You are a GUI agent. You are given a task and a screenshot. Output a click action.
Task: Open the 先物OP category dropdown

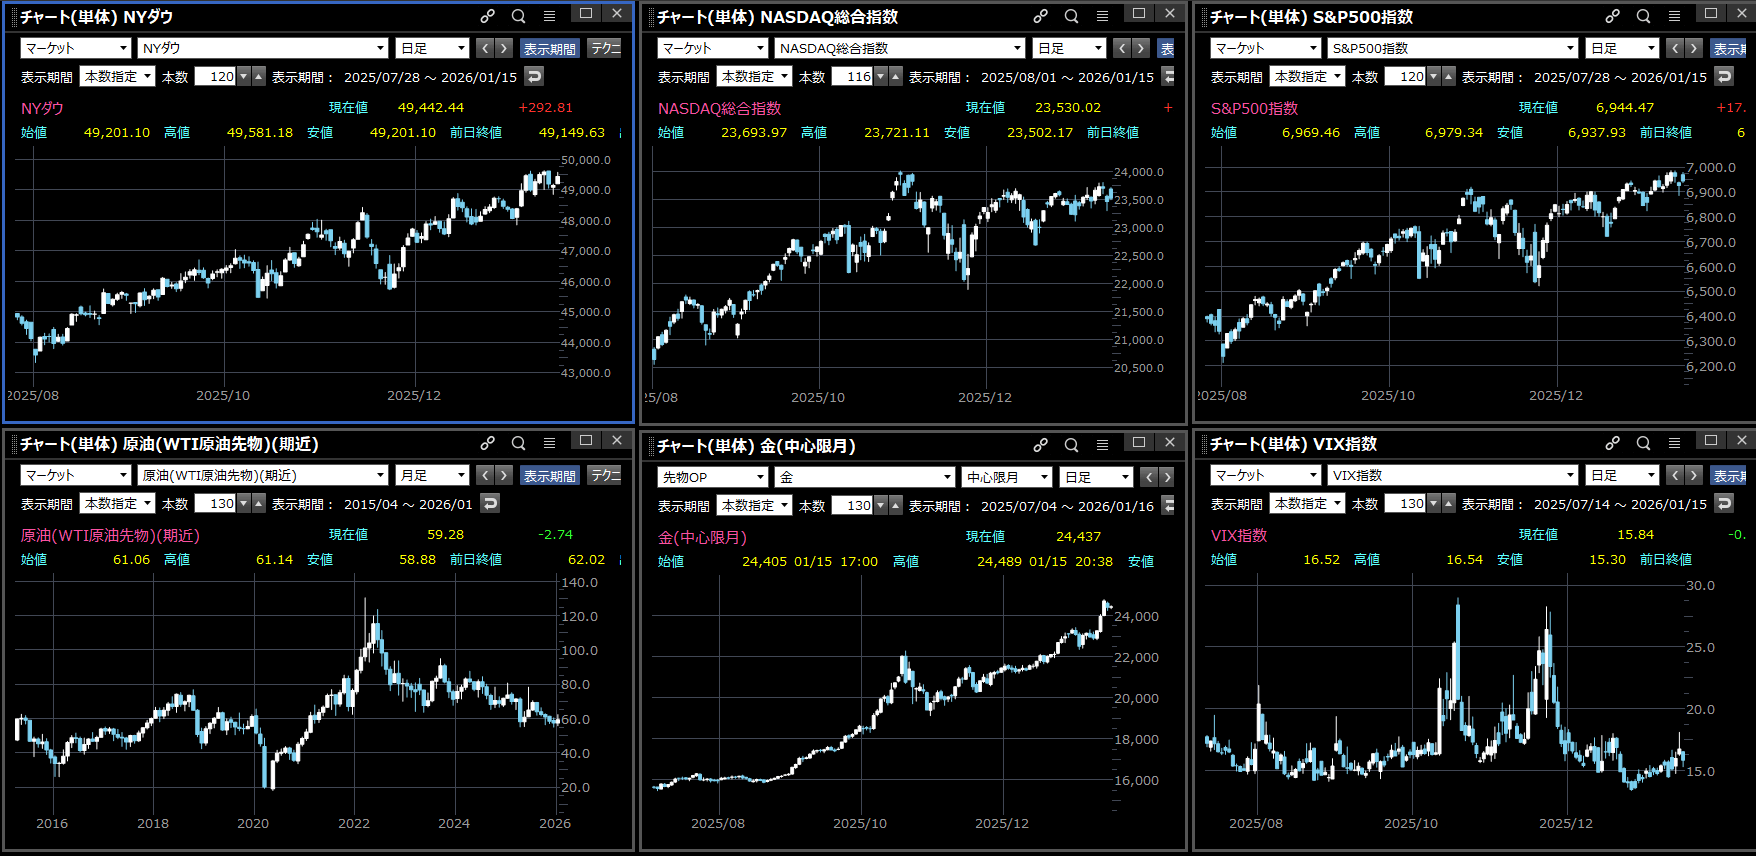[x=760, y=477]
